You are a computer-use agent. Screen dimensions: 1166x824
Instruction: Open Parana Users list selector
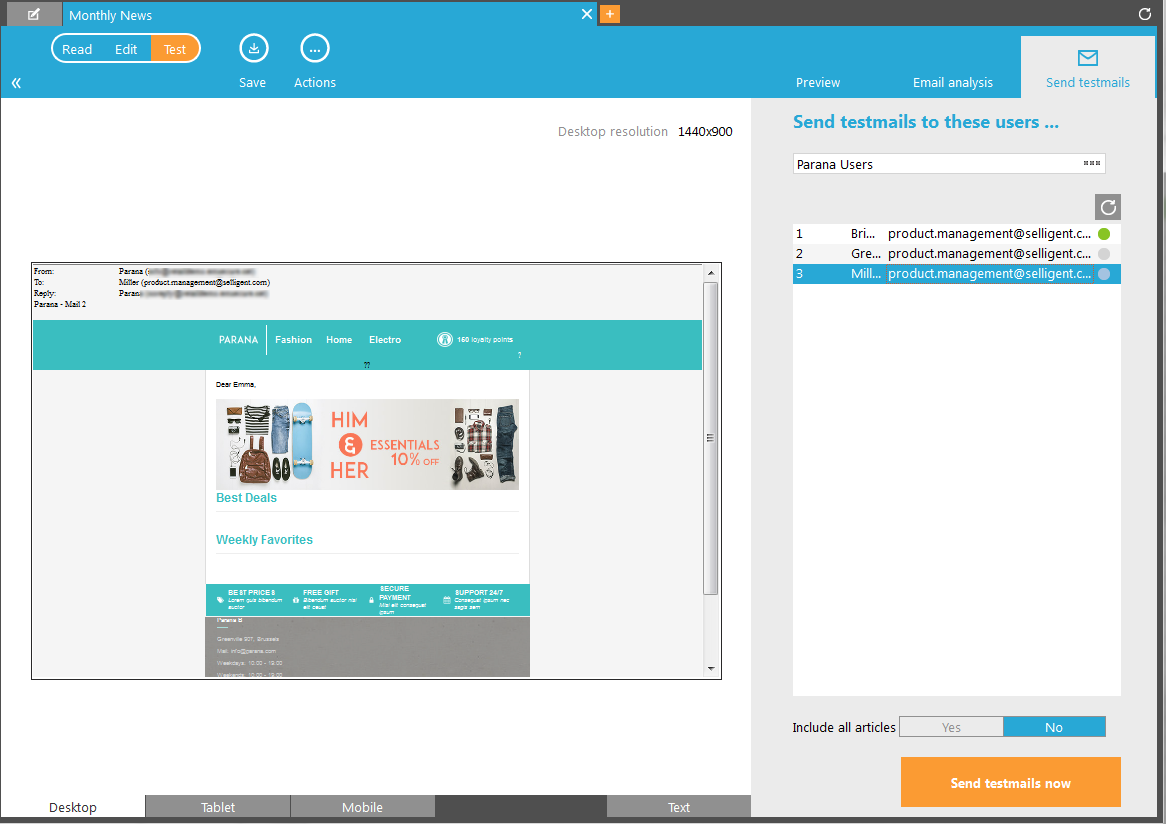pos(1092,164)
